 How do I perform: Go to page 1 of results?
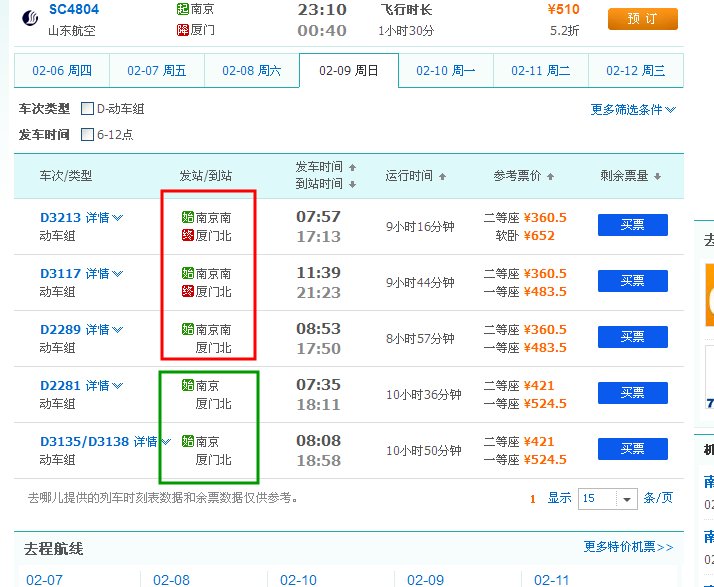point(533,499)
